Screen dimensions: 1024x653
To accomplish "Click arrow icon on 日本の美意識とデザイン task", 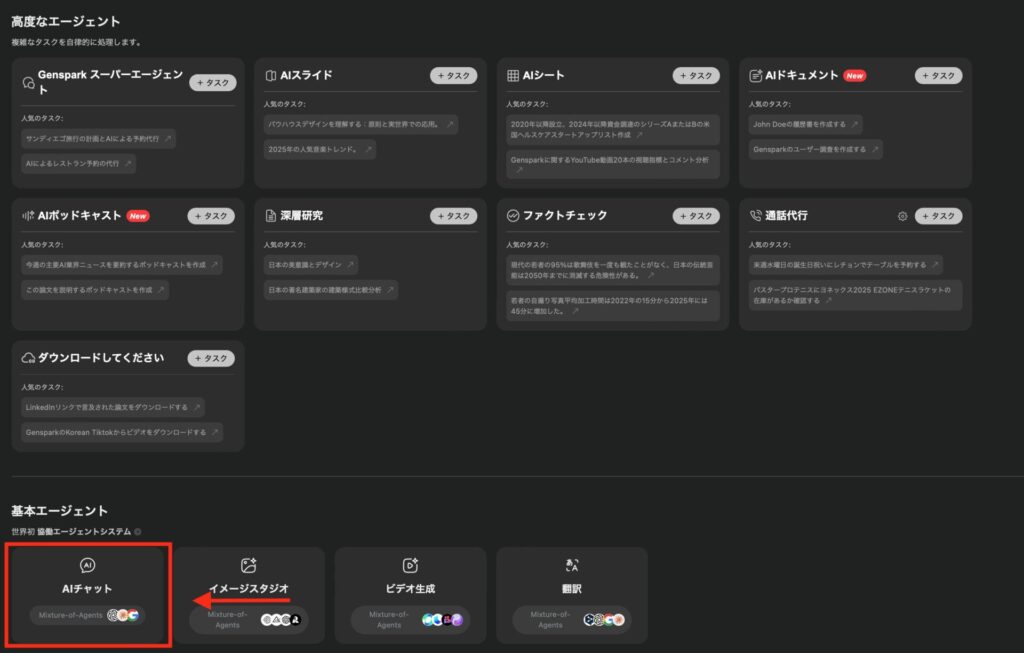I will tap(351, 264).
